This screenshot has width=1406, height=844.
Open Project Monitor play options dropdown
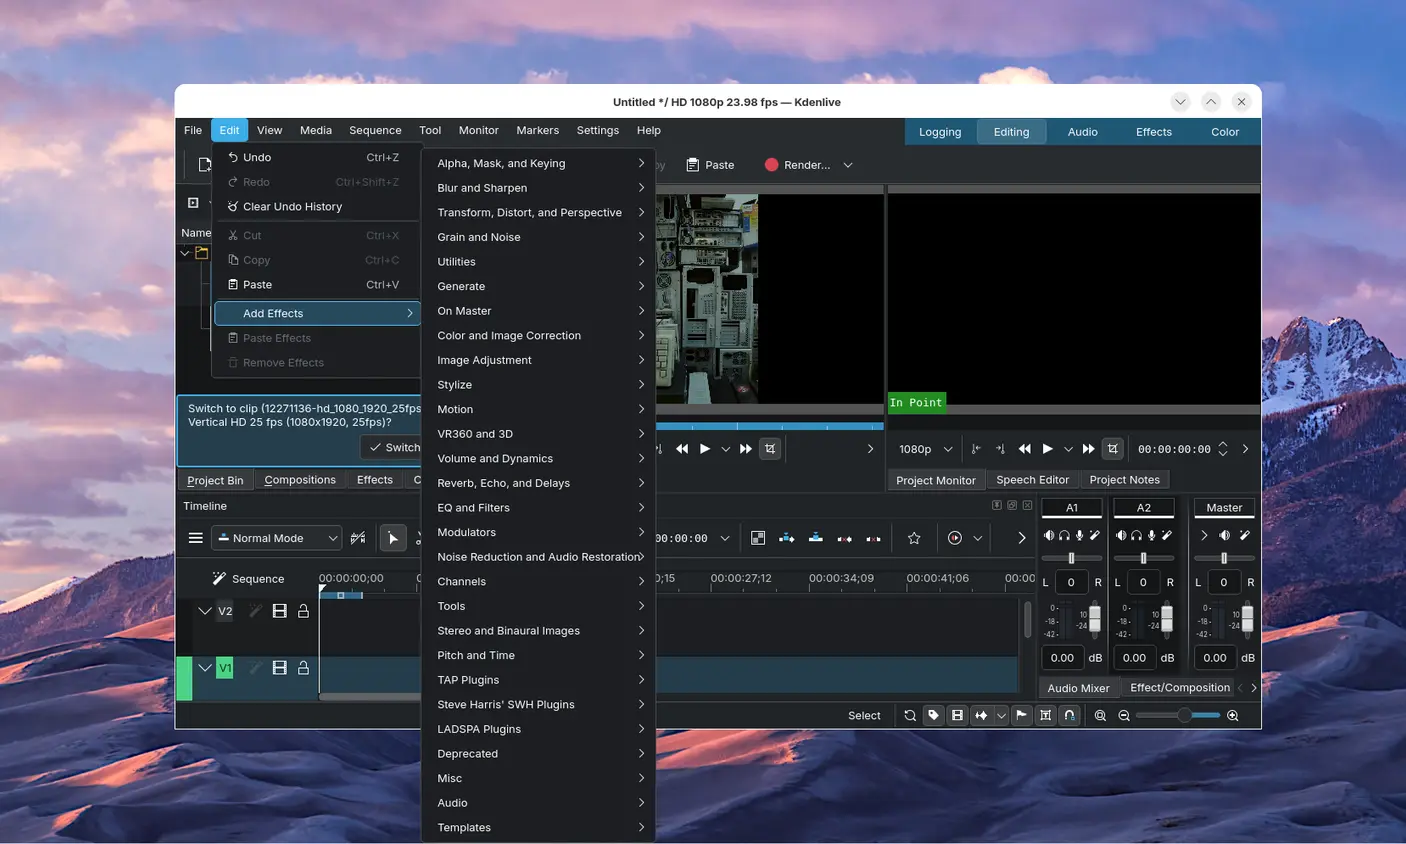(1068, 449)
